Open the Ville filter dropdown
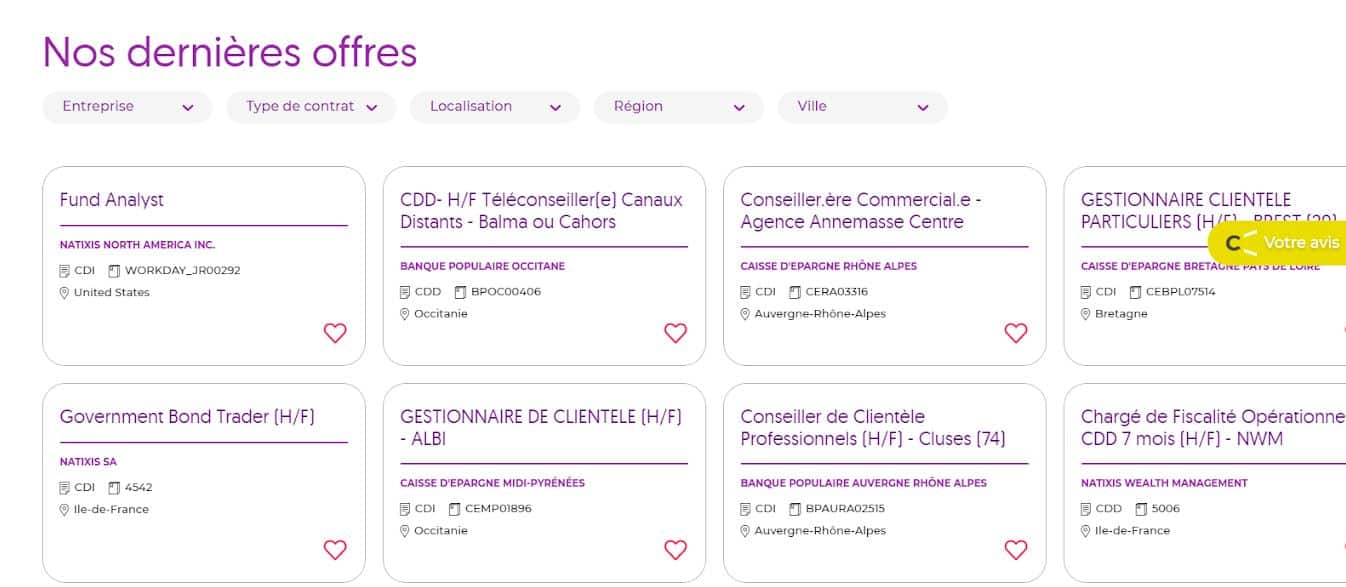The width and height of the screenshot is (1346, 587). click(863, 107)
